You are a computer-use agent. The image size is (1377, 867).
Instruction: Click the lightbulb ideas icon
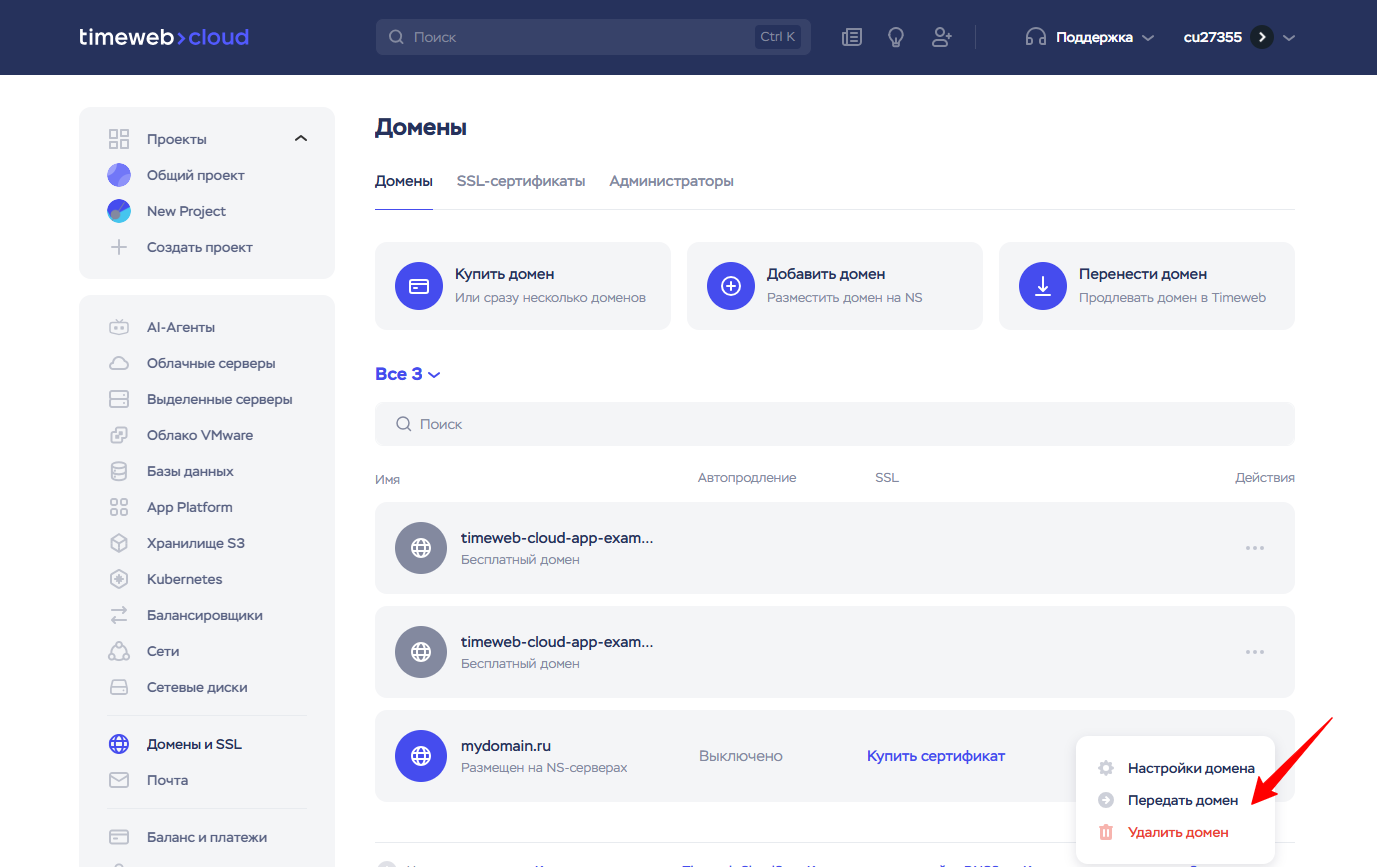[896, 37]
